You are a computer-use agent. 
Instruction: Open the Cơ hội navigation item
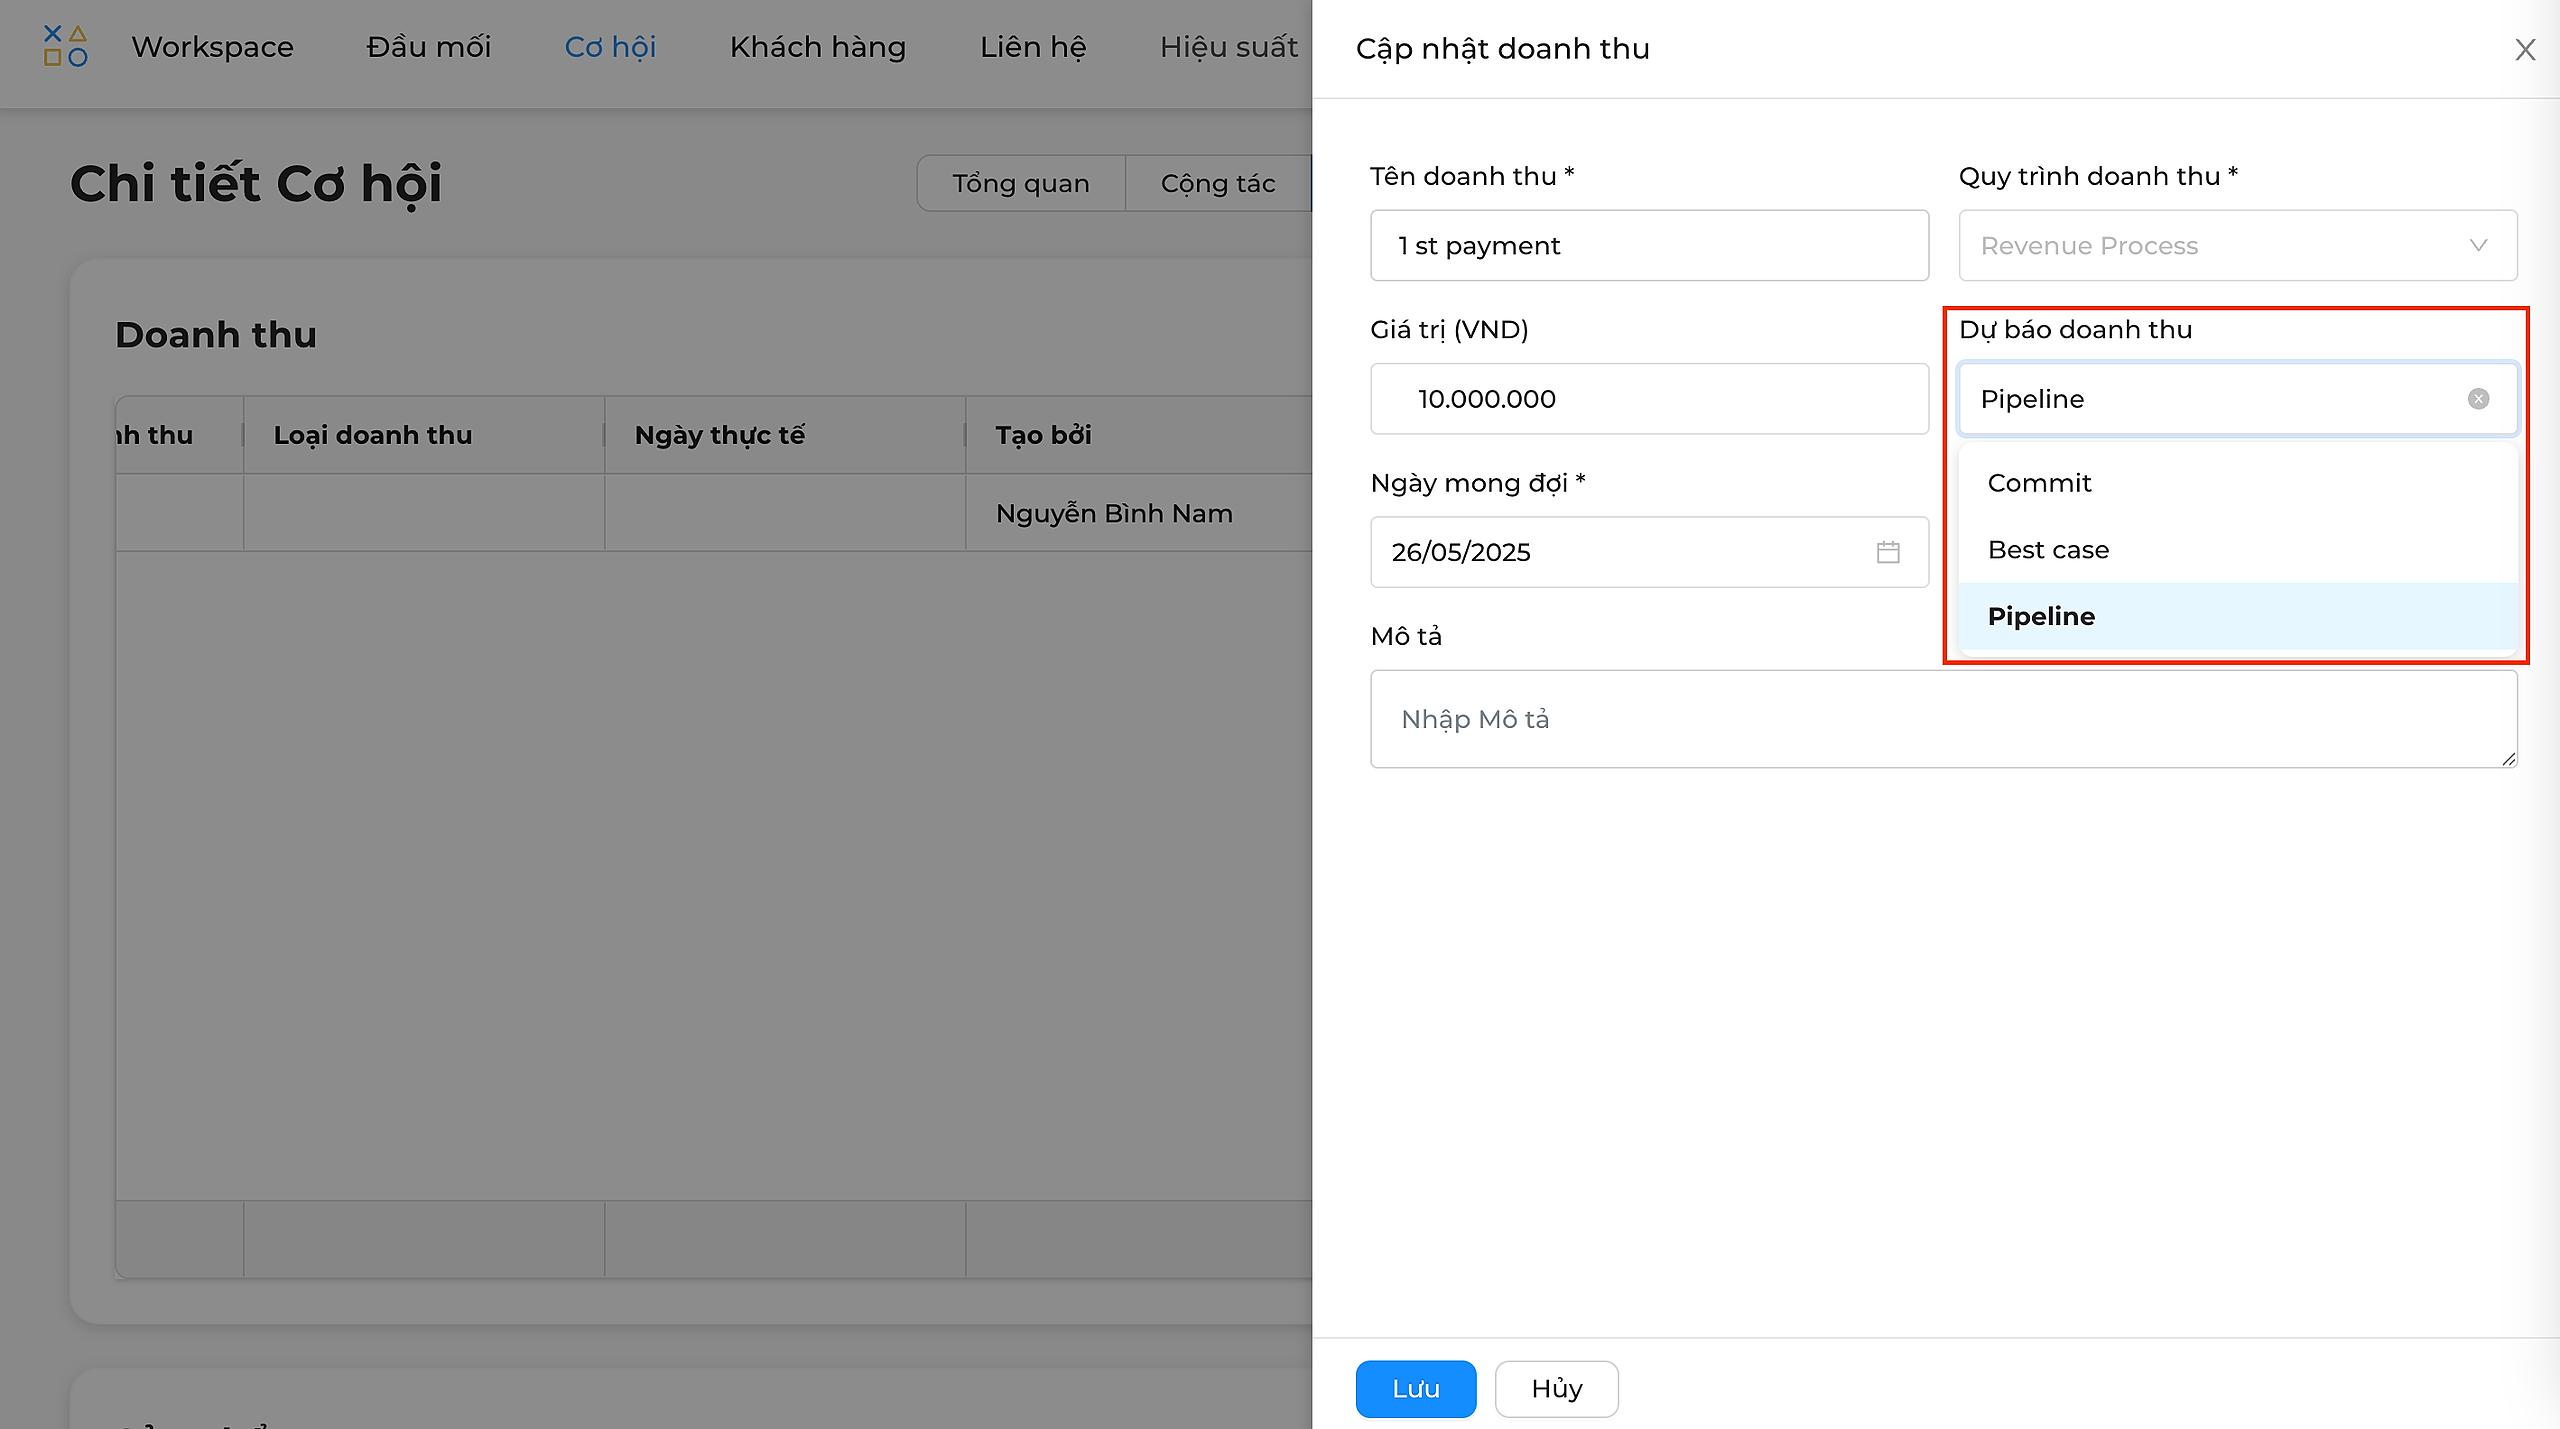pos(610,47)
